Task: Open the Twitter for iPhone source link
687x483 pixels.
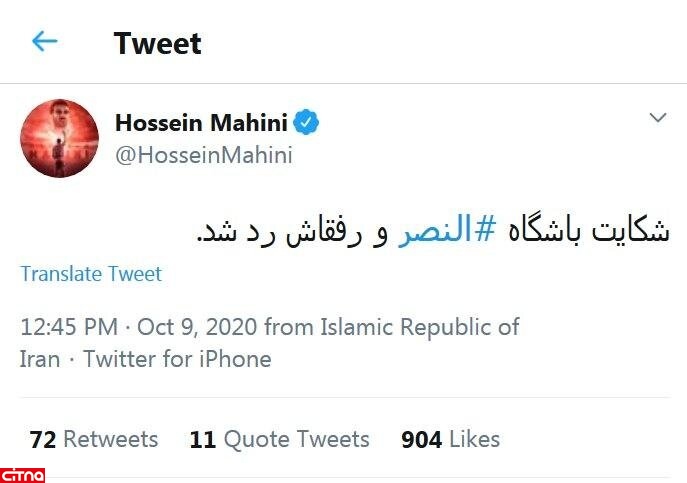Action: point(177,358)
